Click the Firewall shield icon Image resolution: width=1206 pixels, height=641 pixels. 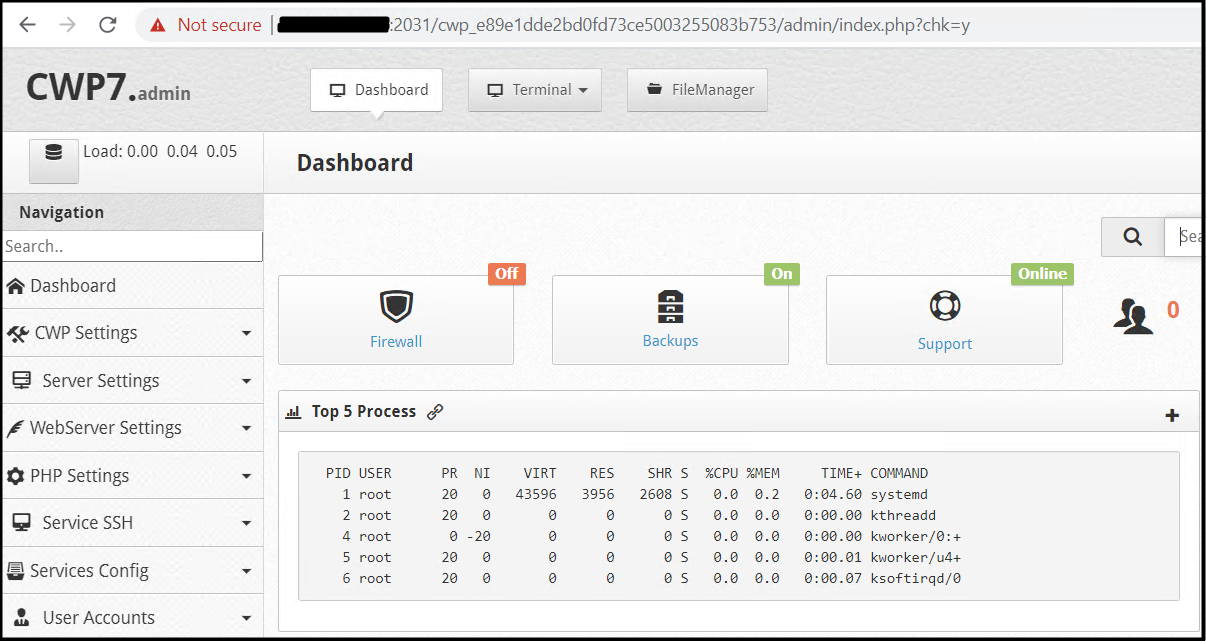click(x=396, y=306)
